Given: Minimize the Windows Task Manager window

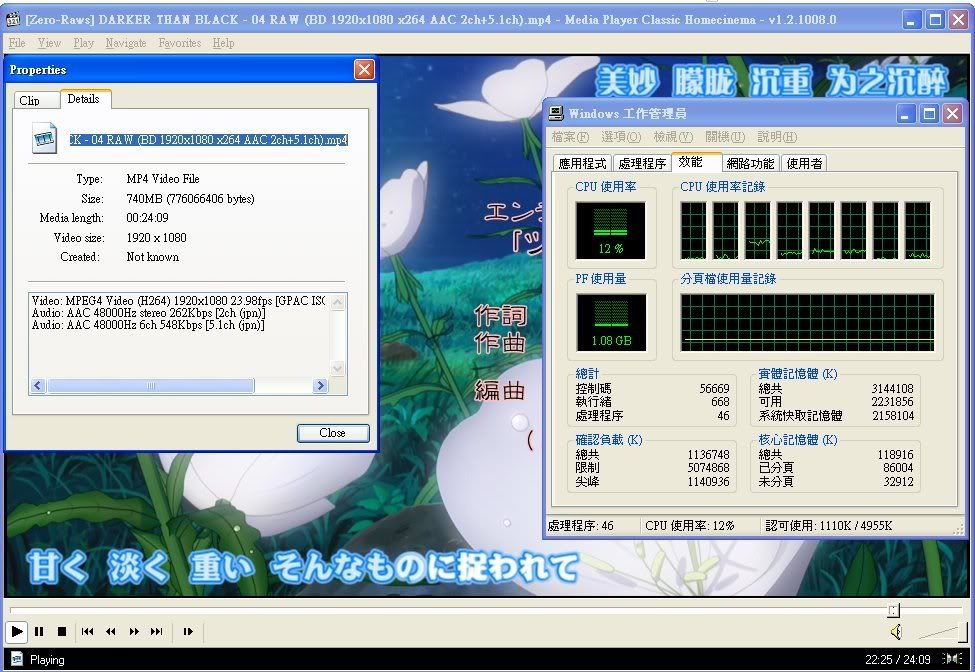Looking at the screenshot, I should tap(906, 114).
